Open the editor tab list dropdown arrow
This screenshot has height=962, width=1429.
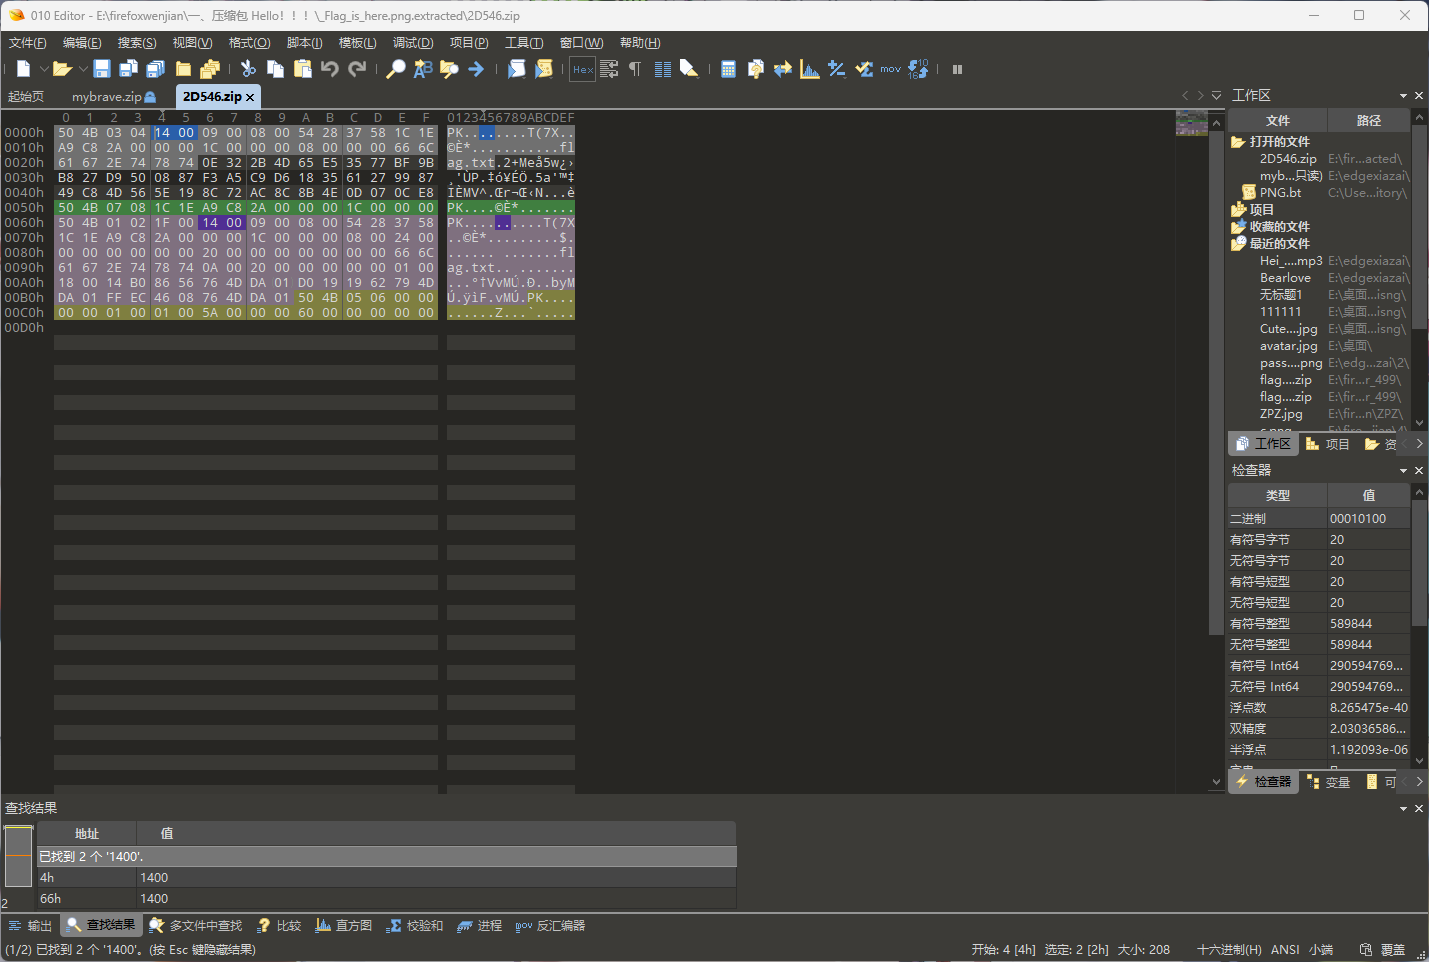pyautogui.click(x=1216, y=95)
